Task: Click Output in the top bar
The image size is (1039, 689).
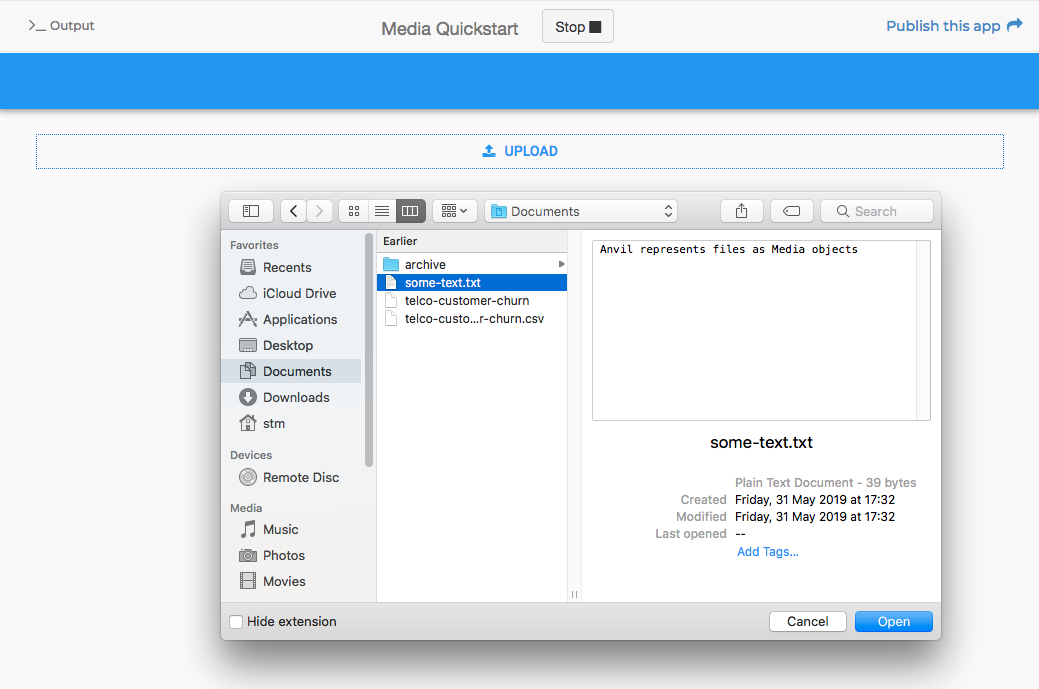Action: click(x=61, y=25)
